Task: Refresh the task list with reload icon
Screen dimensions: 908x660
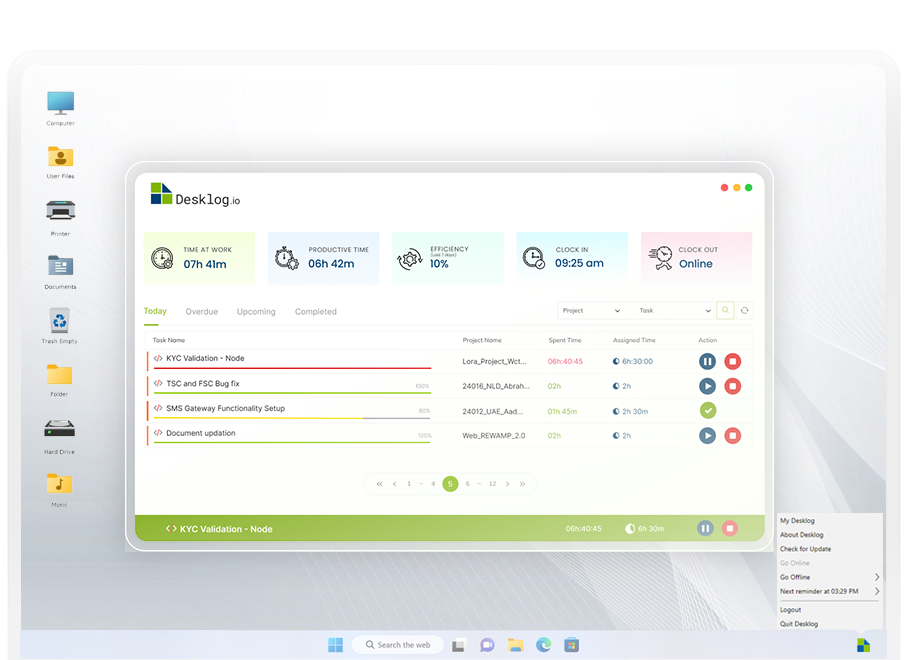Action: [744, 311]
